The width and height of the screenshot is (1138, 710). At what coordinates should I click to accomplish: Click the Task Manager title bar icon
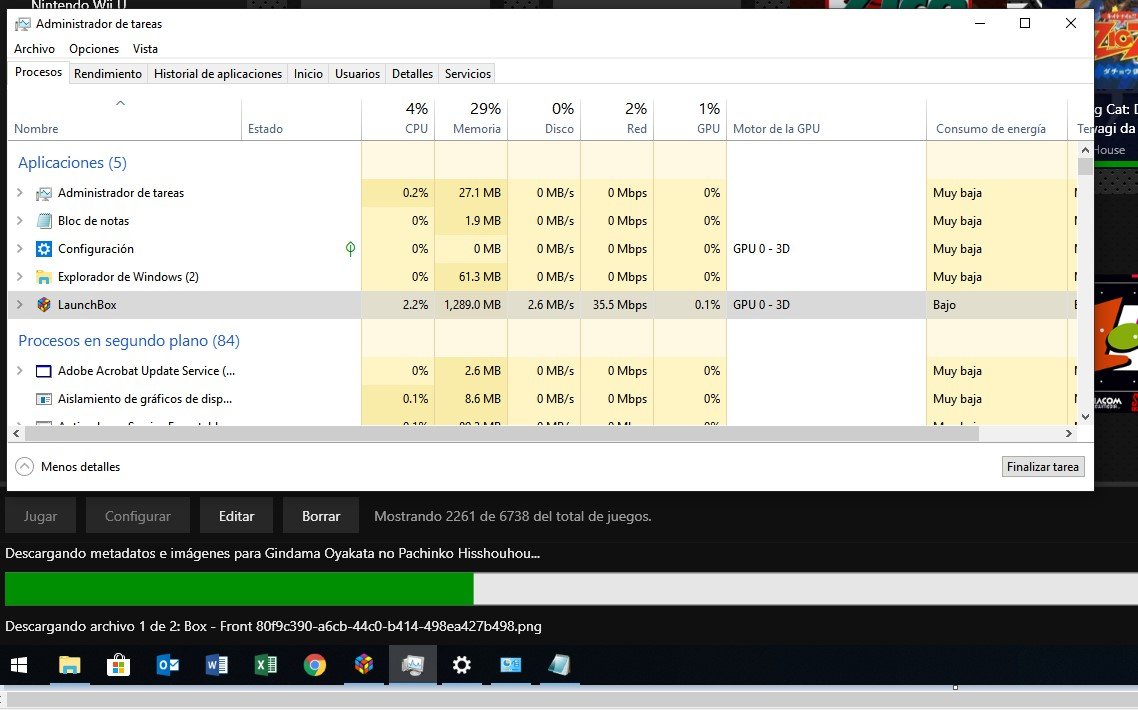(23, 24)
